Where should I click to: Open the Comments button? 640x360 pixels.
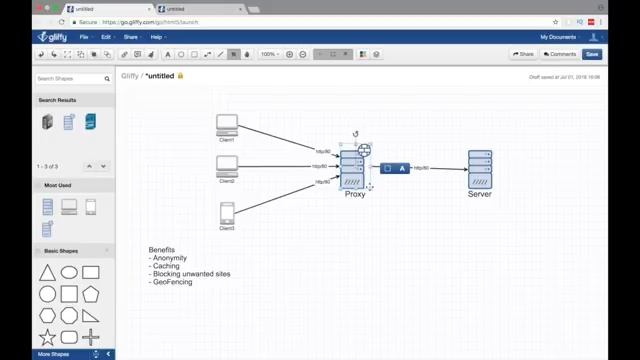point(560,54)
